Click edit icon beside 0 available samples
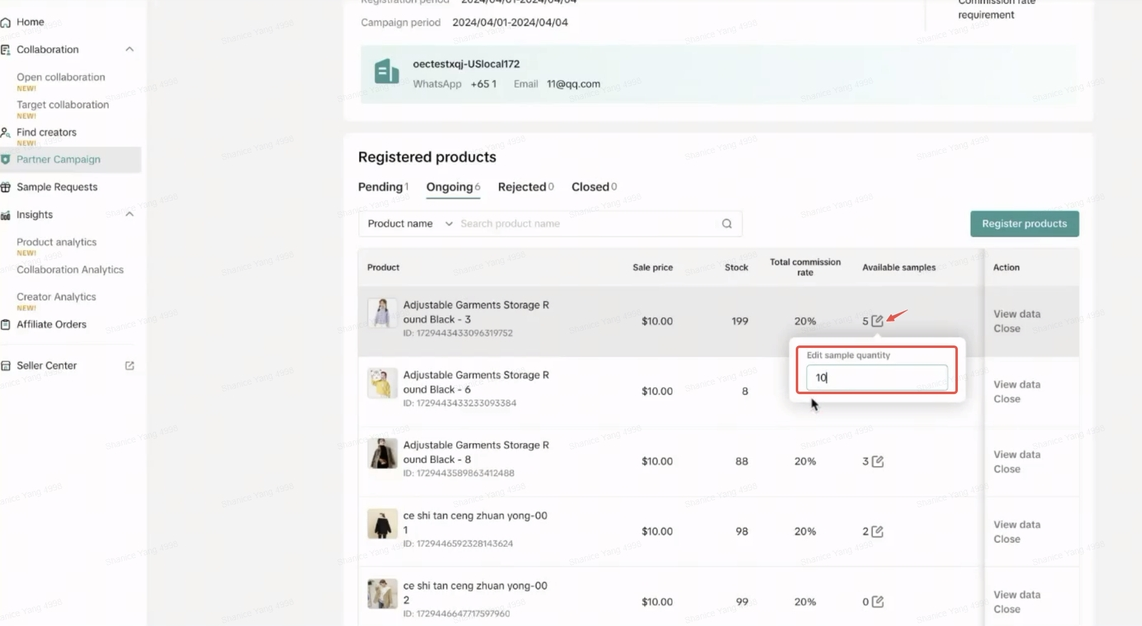Viewport: 1142px width, 626px height. [x=877, y=602]
